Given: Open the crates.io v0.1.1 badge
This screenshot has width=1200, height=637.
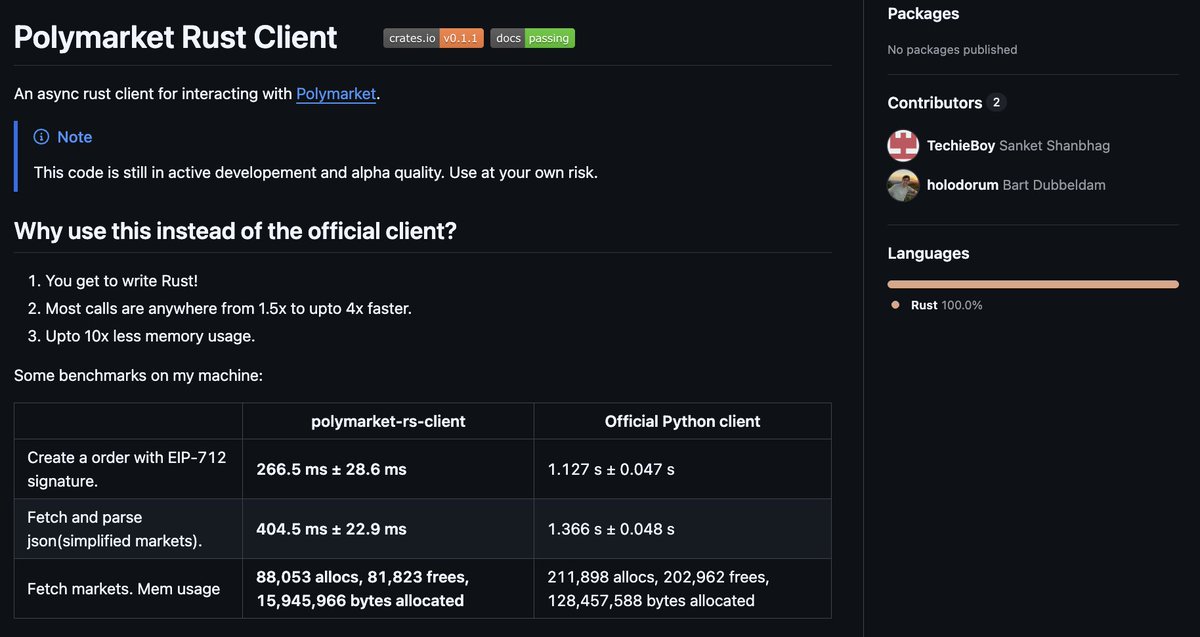Looking at the screenshot, I should tap(433, 38).
